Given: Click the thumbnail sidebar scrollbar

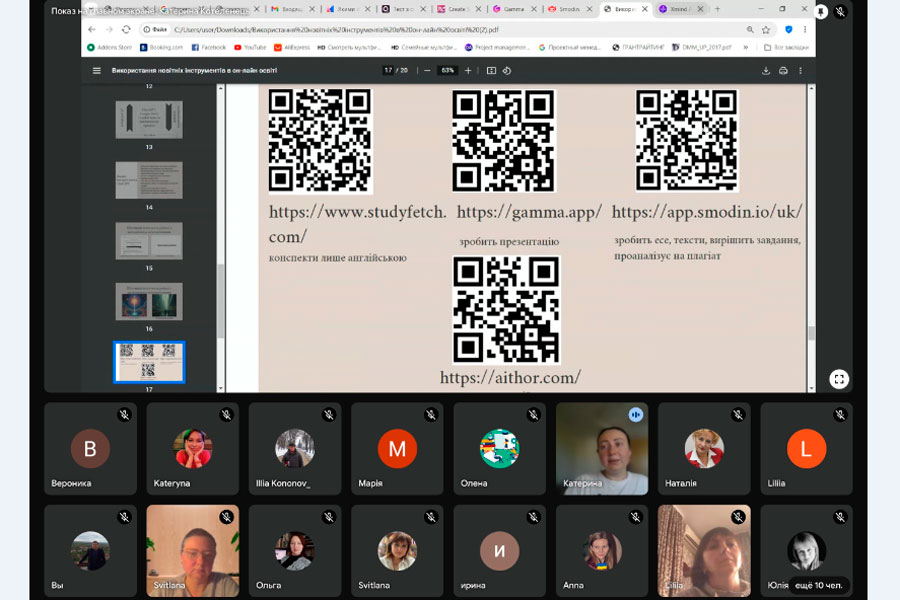Looking at the screenshot, I should click(220, 301).
